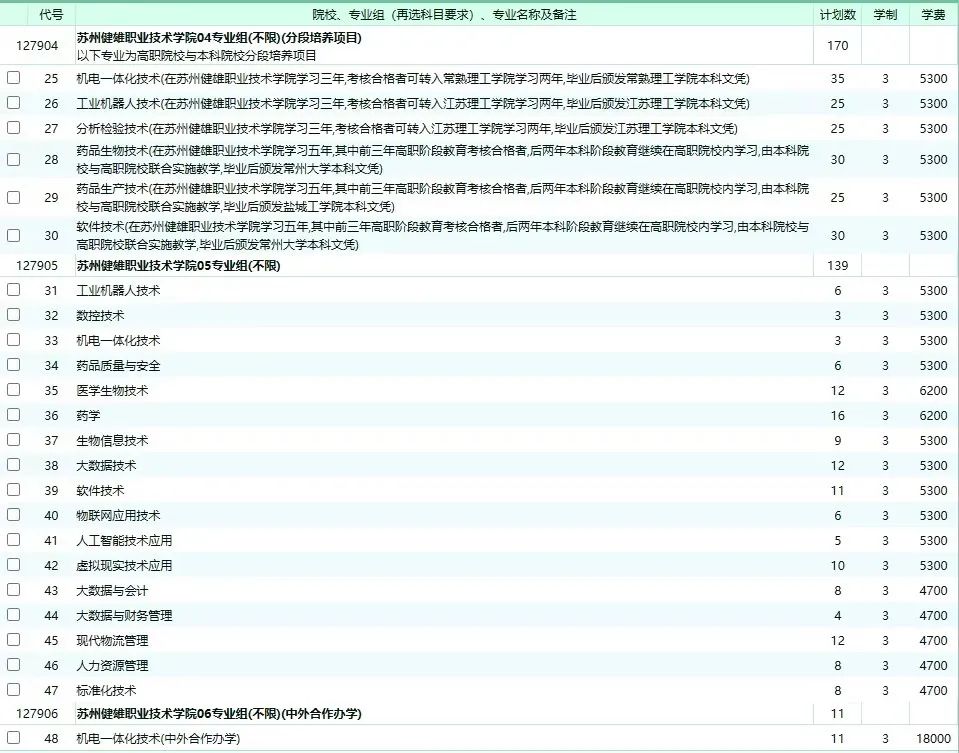Screen dimensions: 959x753
Task: Click the 计划数 column header
Action: [837, 14]
